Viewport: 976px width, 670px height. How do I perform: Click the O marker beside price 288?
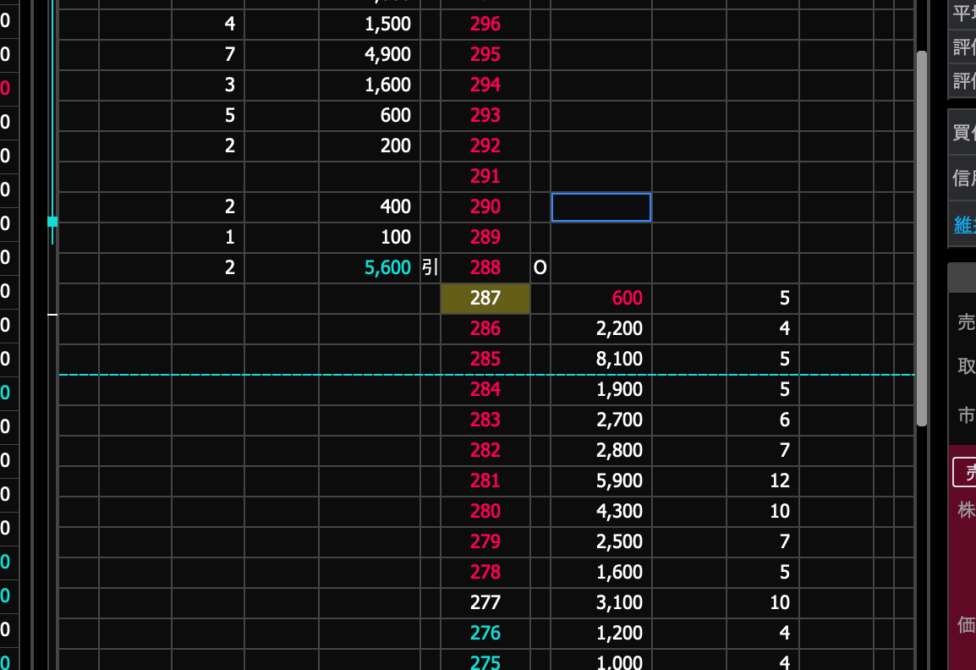click(x=540, y=268)
